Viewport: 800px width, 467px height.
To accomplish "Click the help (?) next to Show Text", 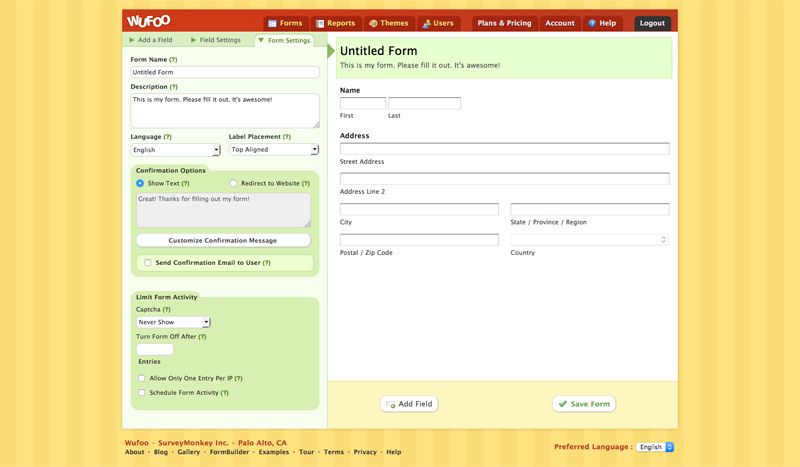I will (x=185, y=183).
